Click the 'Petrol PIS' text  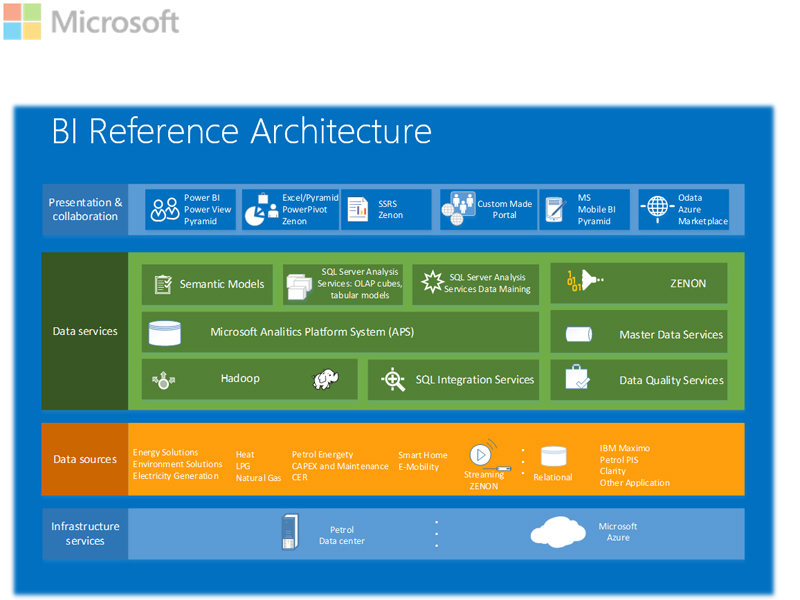tap(618, 460)
